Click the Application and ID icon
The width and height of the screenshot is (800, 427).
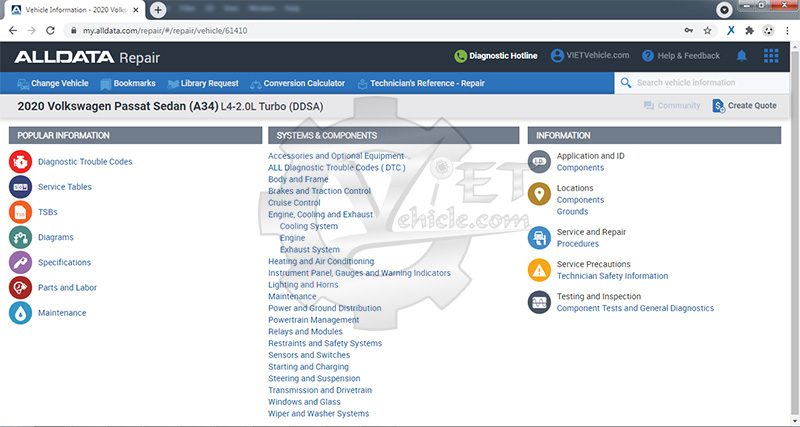[x=539, y=162]
